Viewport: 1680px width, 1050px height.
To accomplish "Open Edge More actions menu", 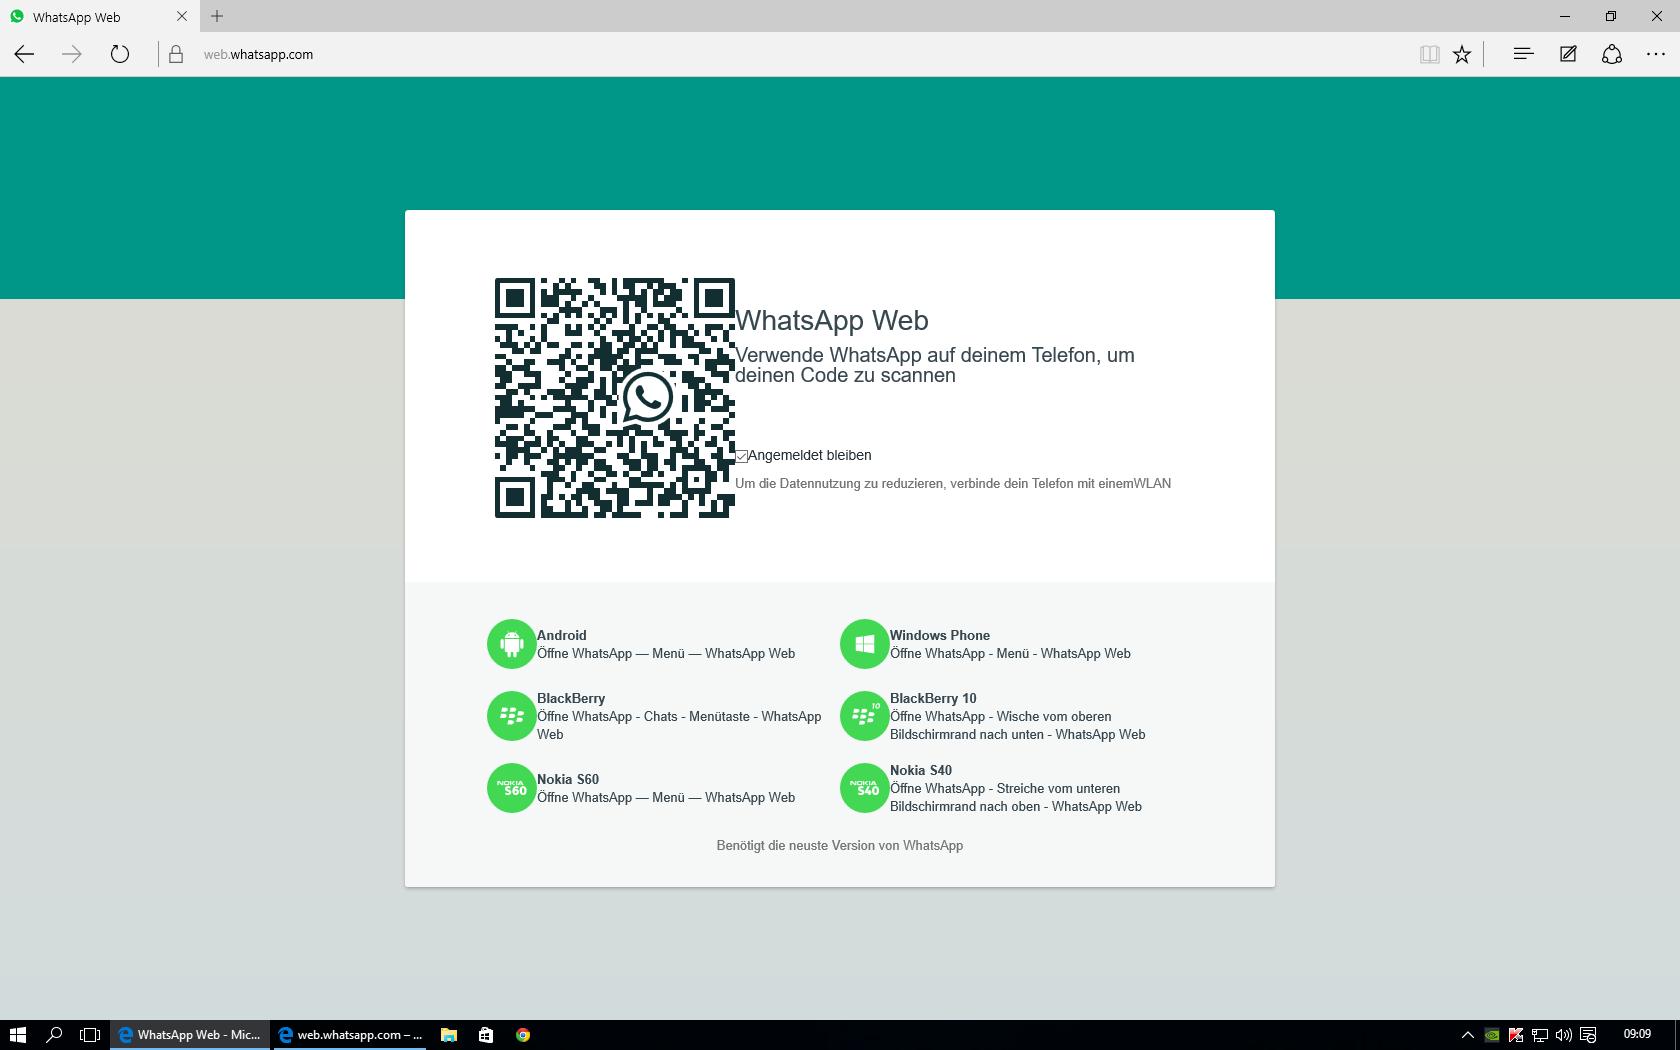I will [x=1656, y=54].
